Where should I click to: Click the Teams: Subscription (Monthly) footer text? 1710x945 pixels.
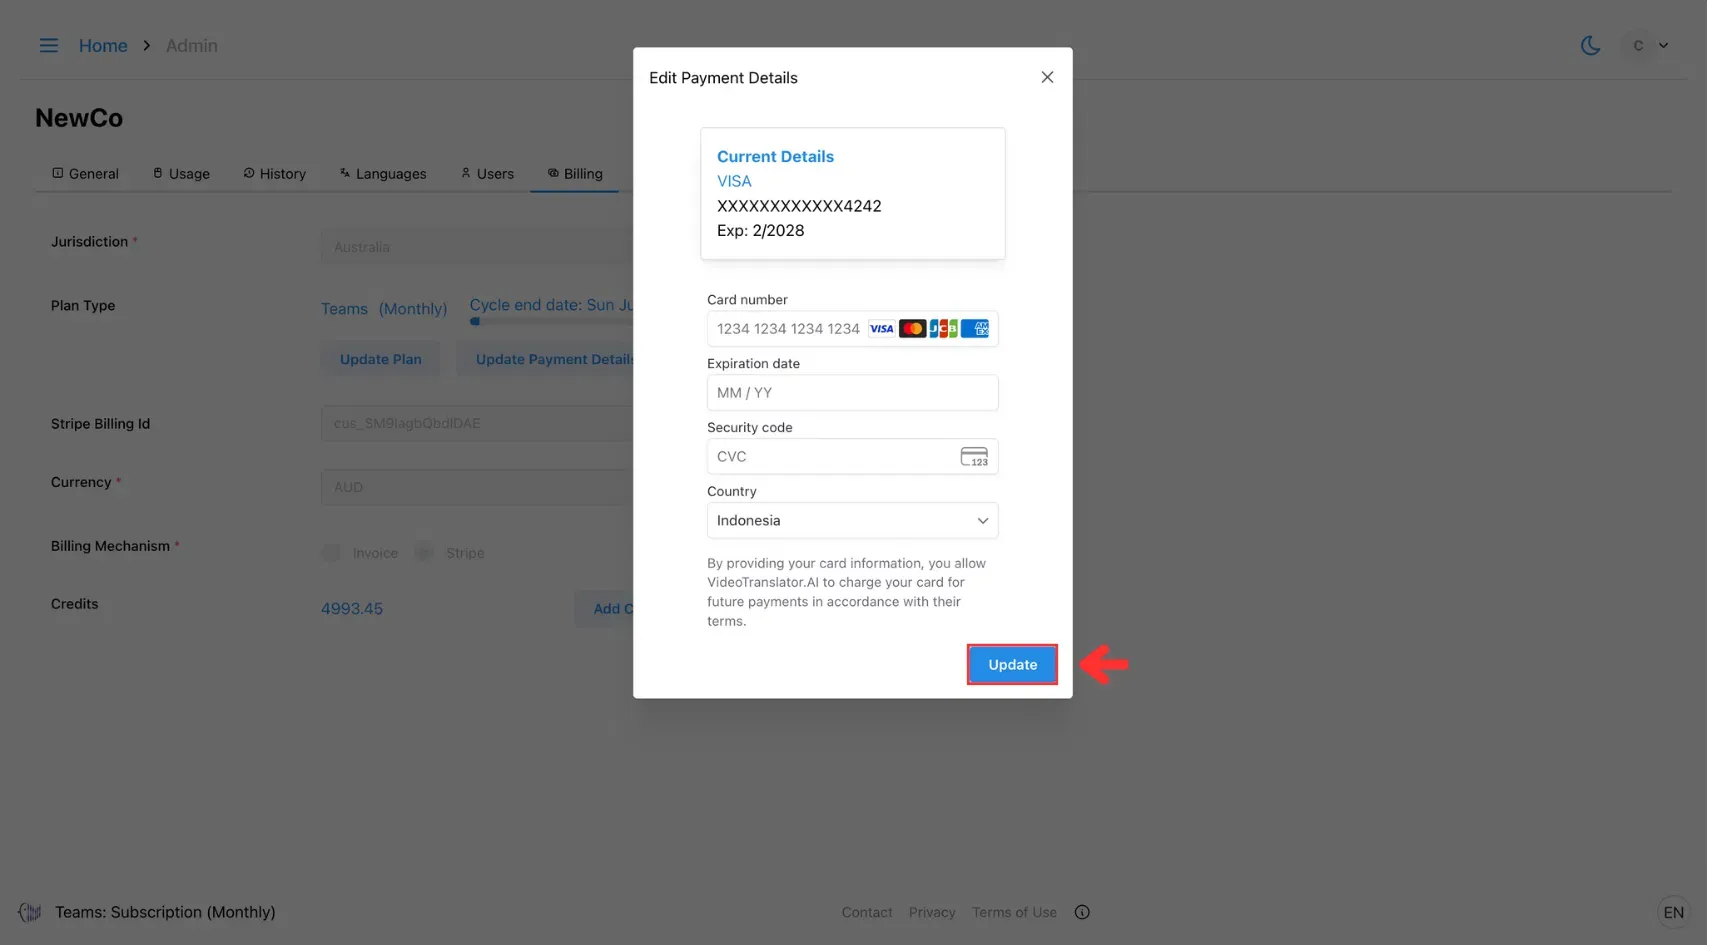click(x=165, y=912)
